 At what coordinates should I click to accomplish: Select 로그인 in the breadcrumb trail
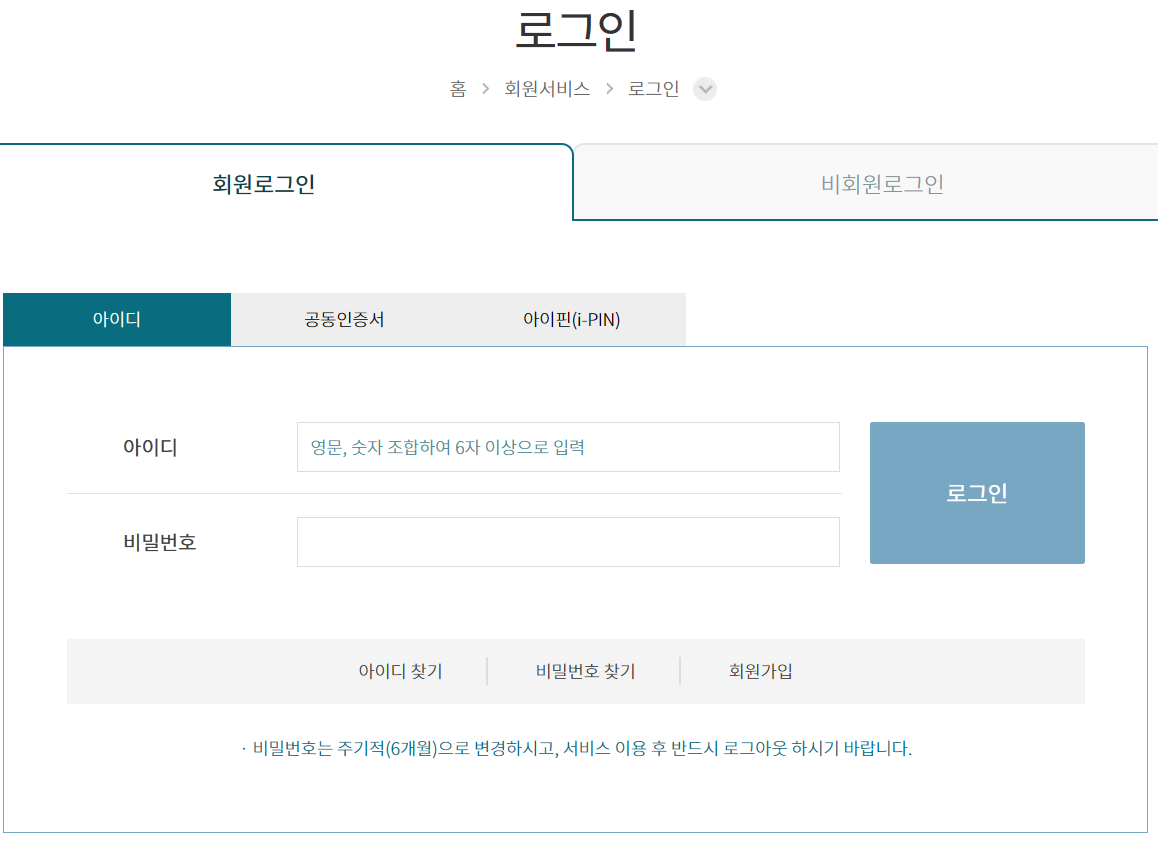[x=651, y=89]
